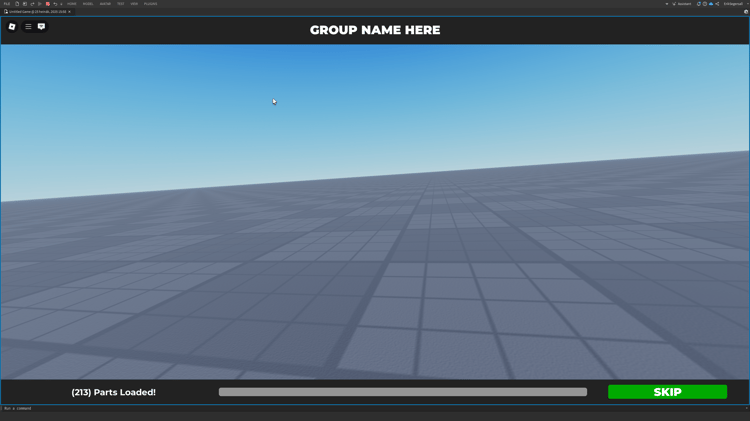Image resolution: width=750 pixels, height=421 pixels.
Task: Click the gray loading progress bar
Action: coord(403,392)
